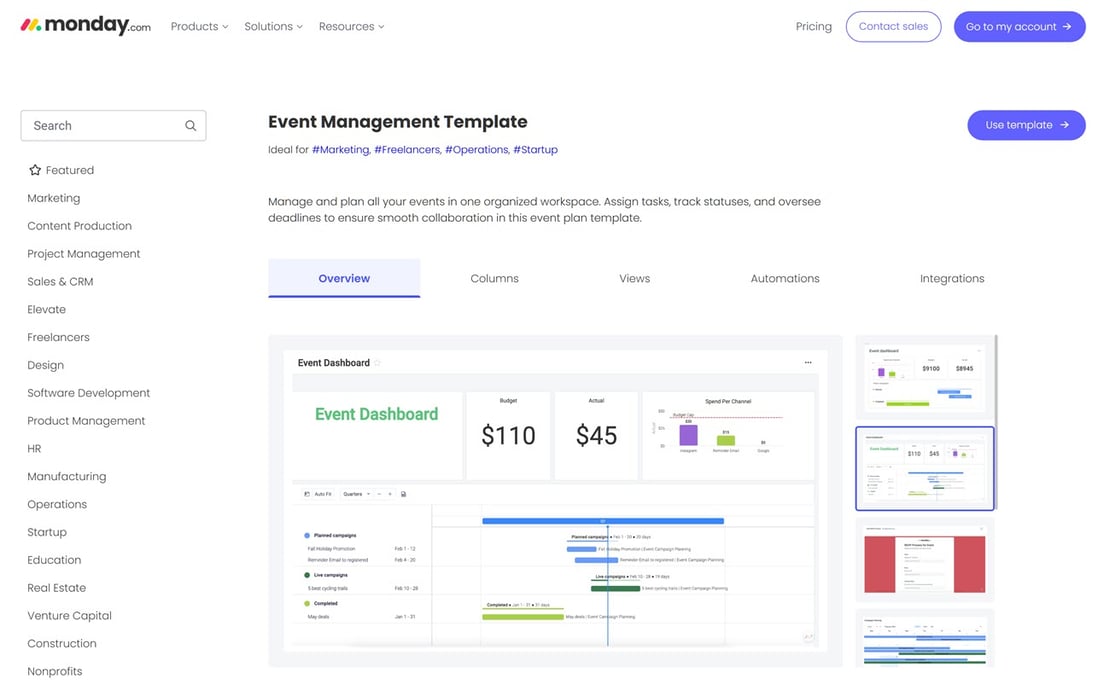Select Project Management category

click(84, 253)
